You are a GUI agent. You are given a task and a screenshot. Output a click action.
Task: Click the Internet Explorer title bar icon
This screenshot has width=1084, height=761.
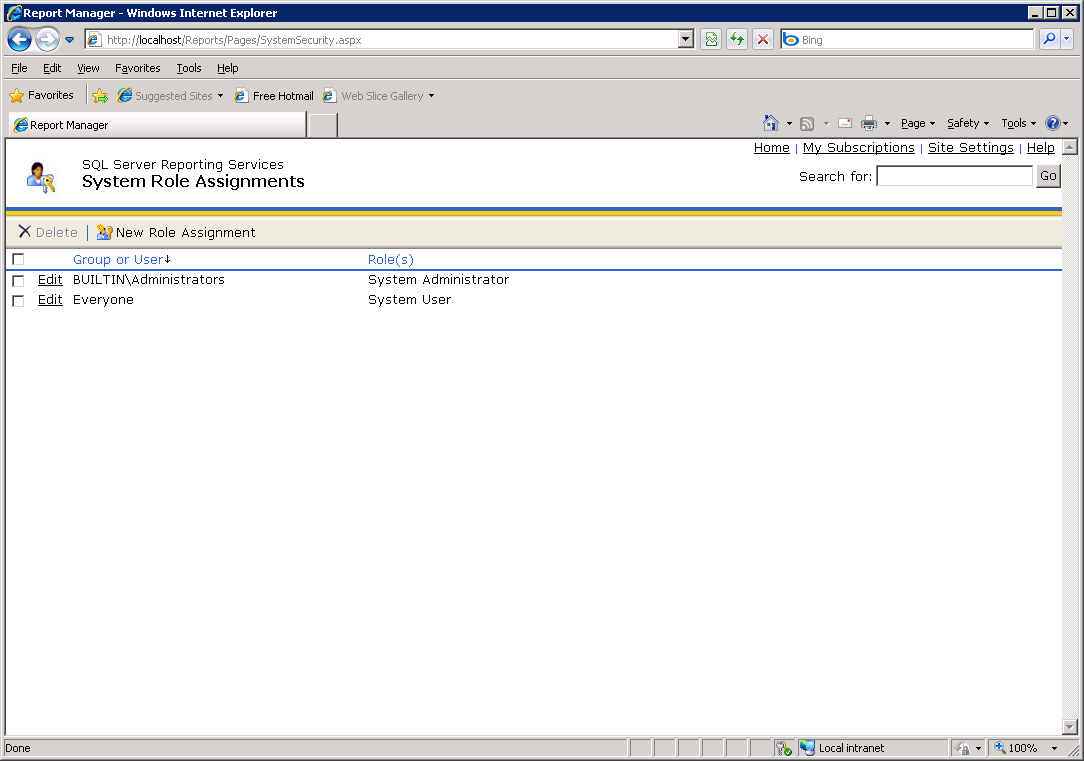click(13, 12)
